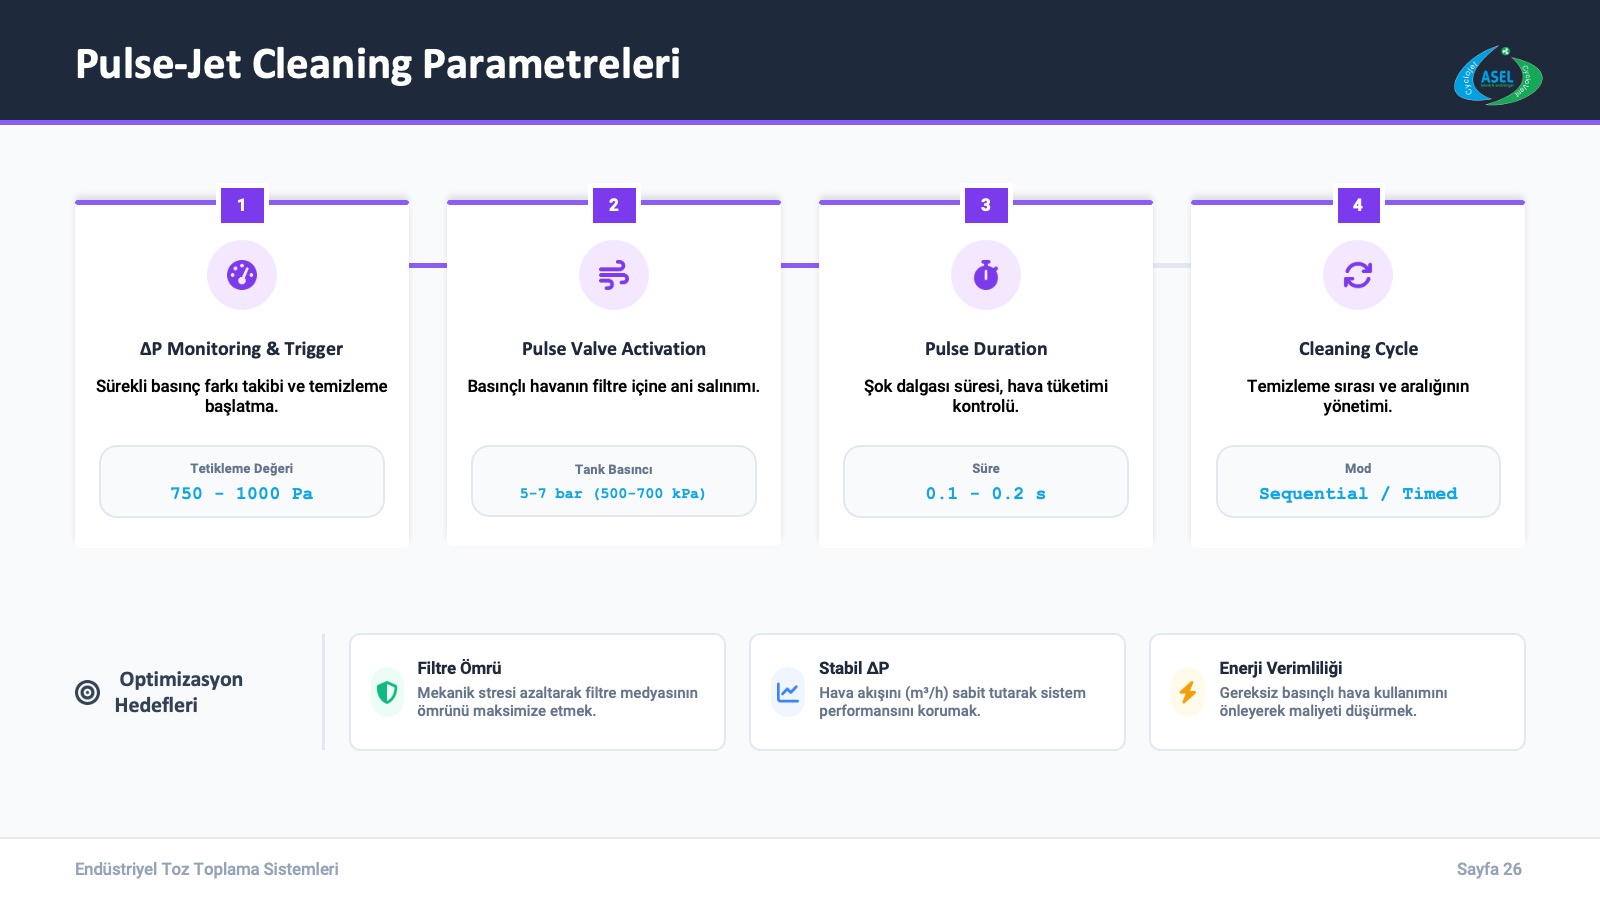The image size is (1600, 900).
Task: Click the wind icon for Pulse Valve Activation
Action: tap(614, 275)
